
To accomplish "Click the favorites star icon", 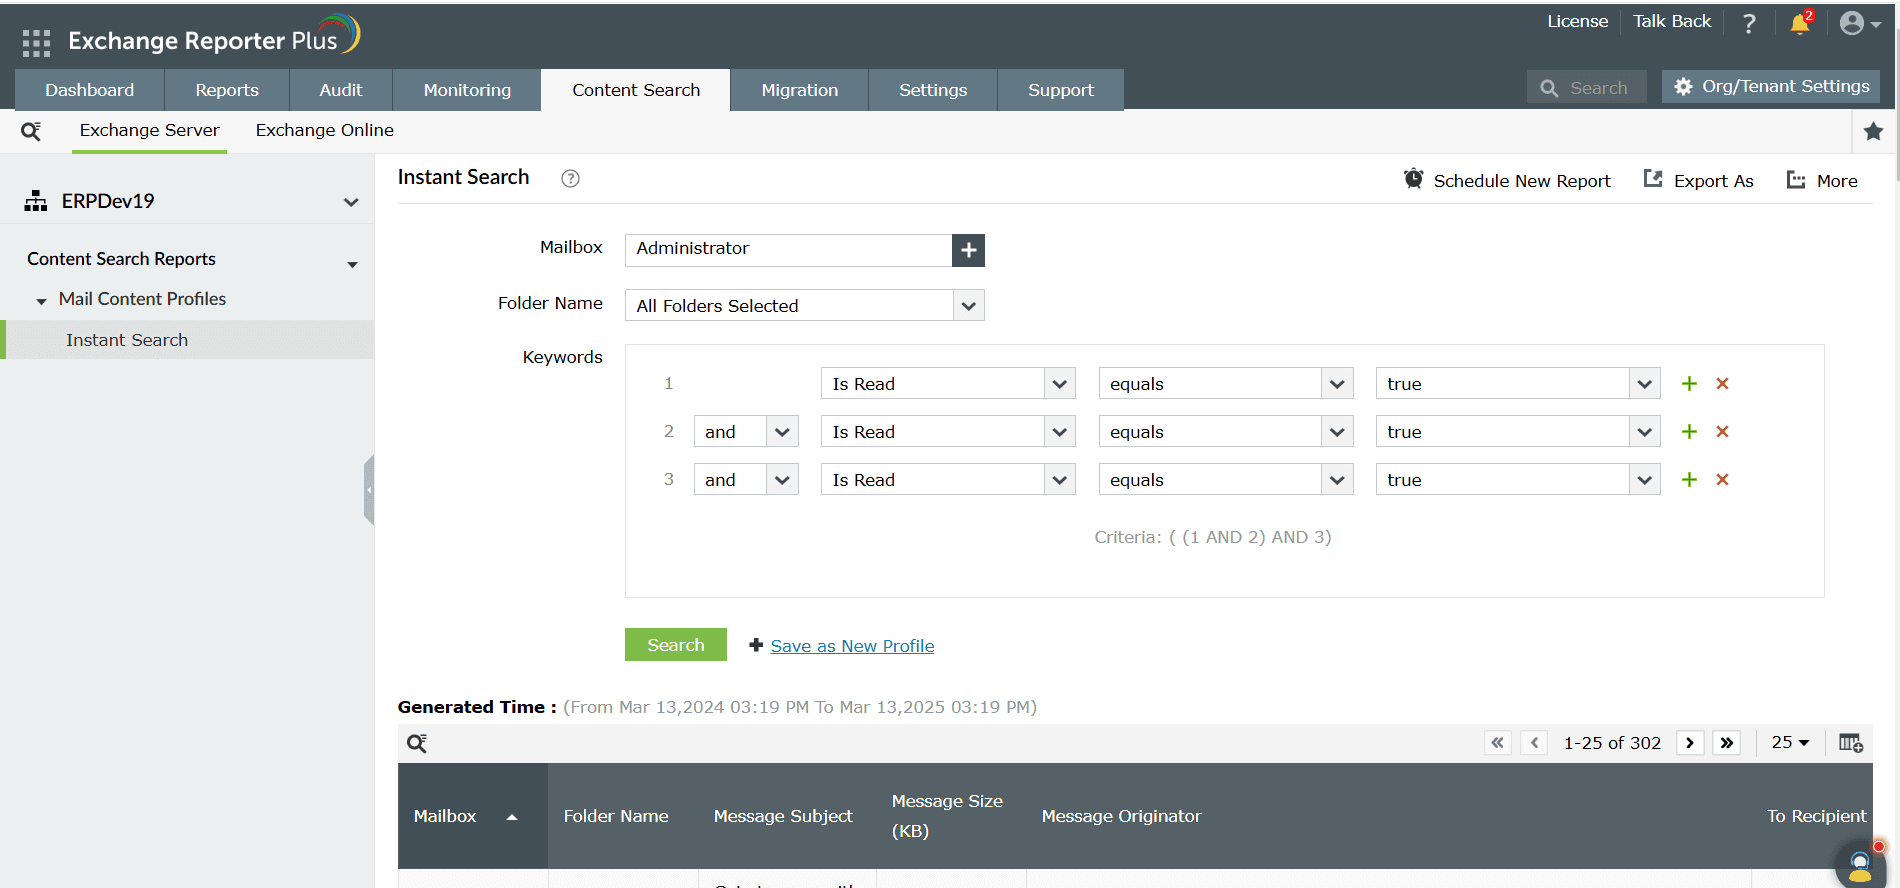I will 1874,131.
